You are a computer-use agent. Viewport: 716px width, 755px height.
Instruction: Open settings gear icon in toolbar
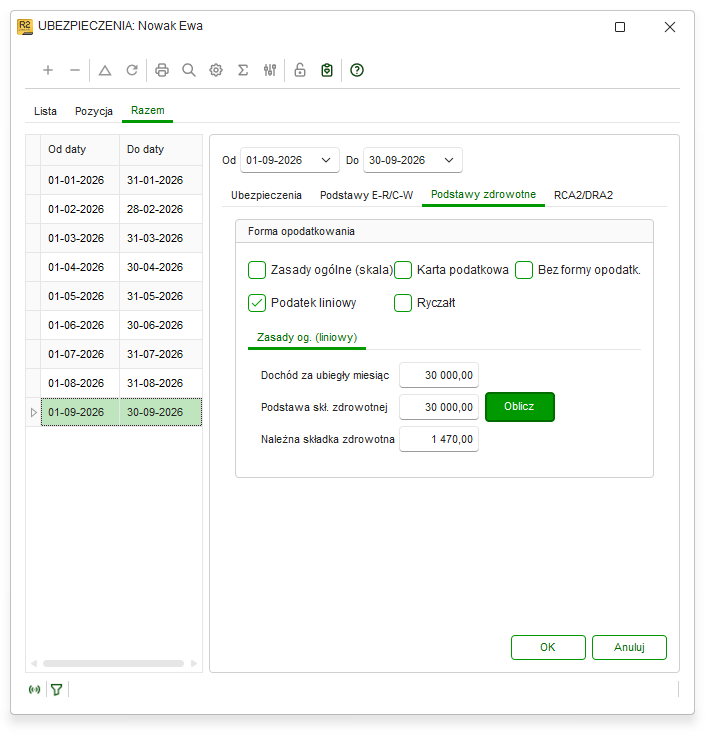(x=216, y=70)
